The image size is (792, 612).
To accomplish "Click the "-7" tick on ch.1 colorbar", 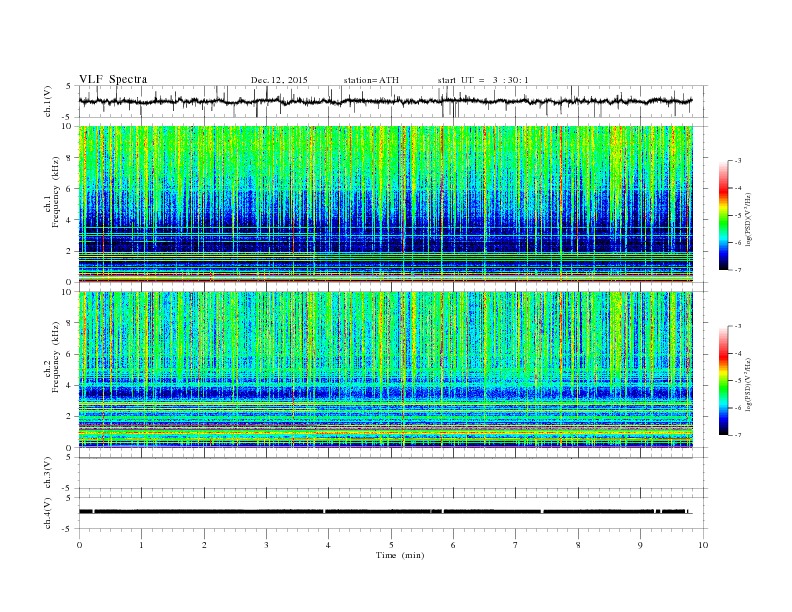I will click(x=738, y=270).
